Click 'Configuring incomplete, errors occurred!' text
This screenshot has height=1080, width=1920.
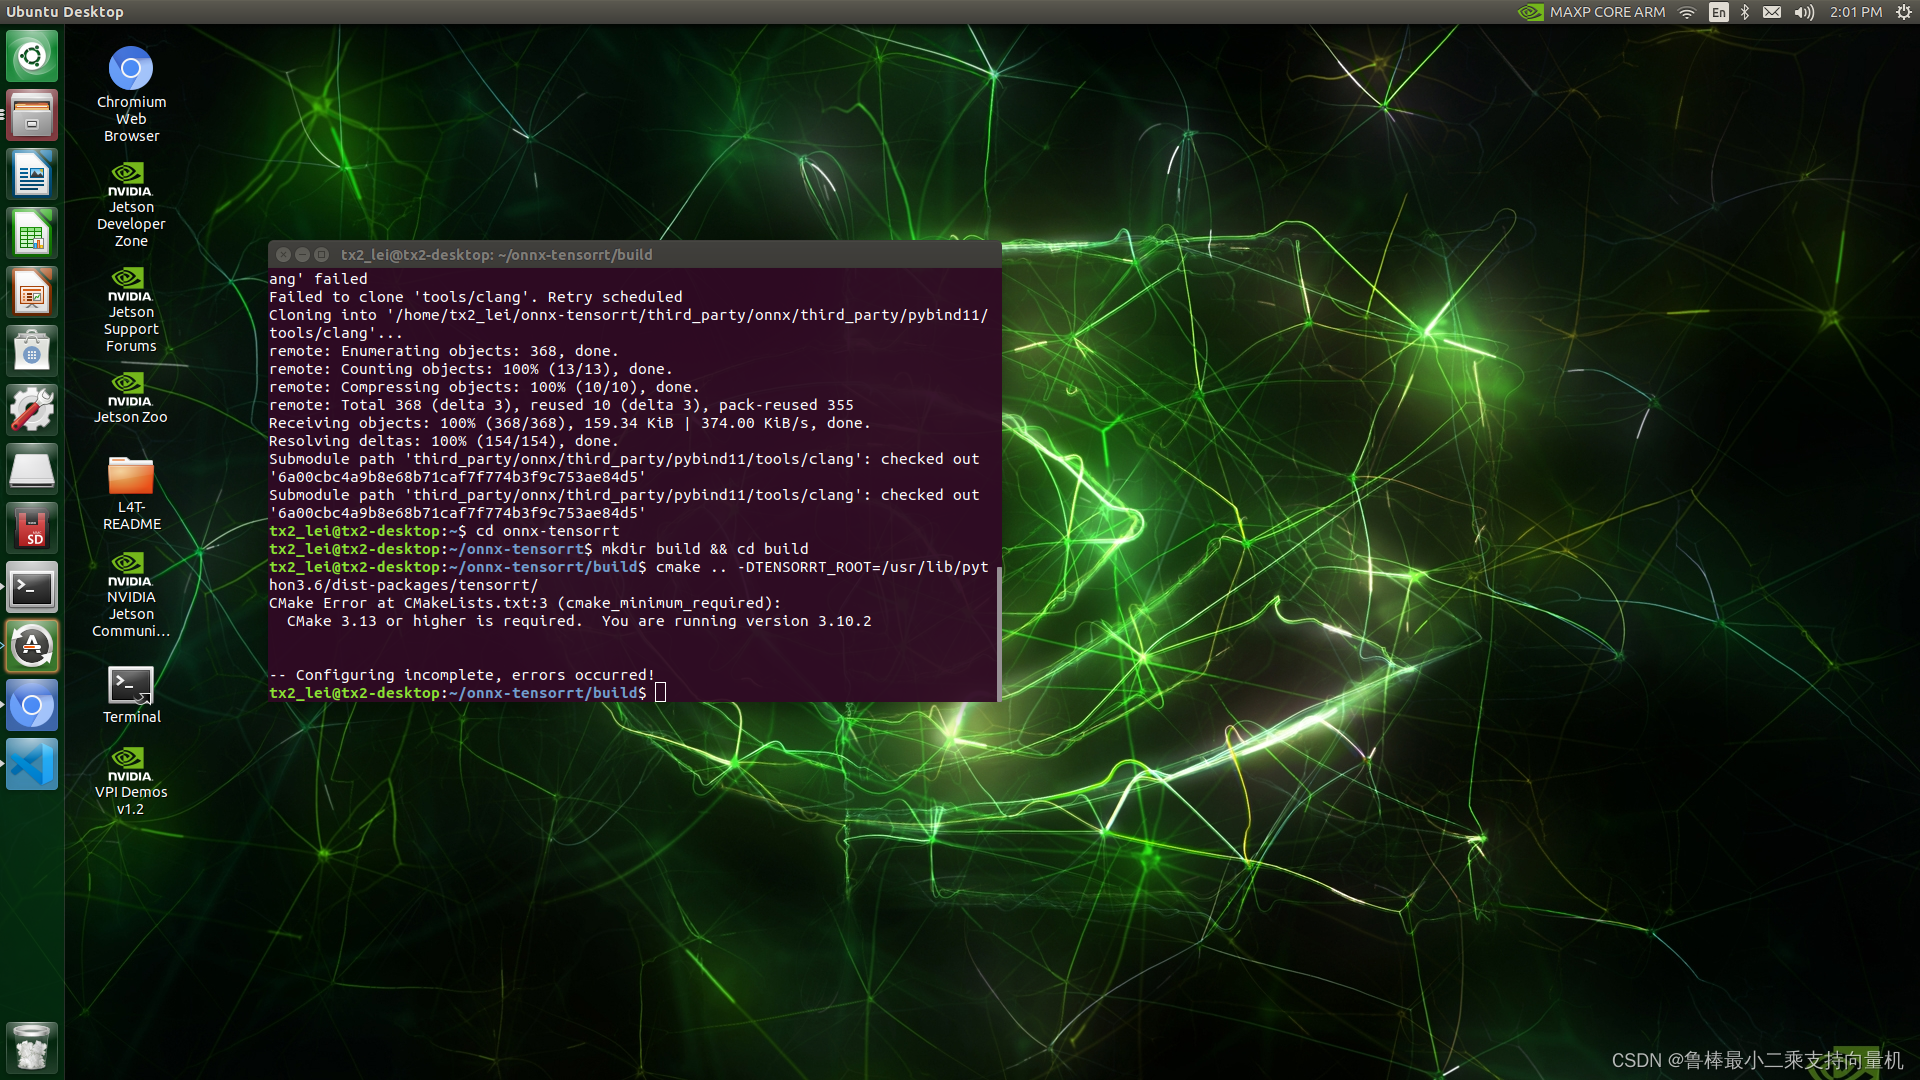pyautogui.click(x=475, y=675)
